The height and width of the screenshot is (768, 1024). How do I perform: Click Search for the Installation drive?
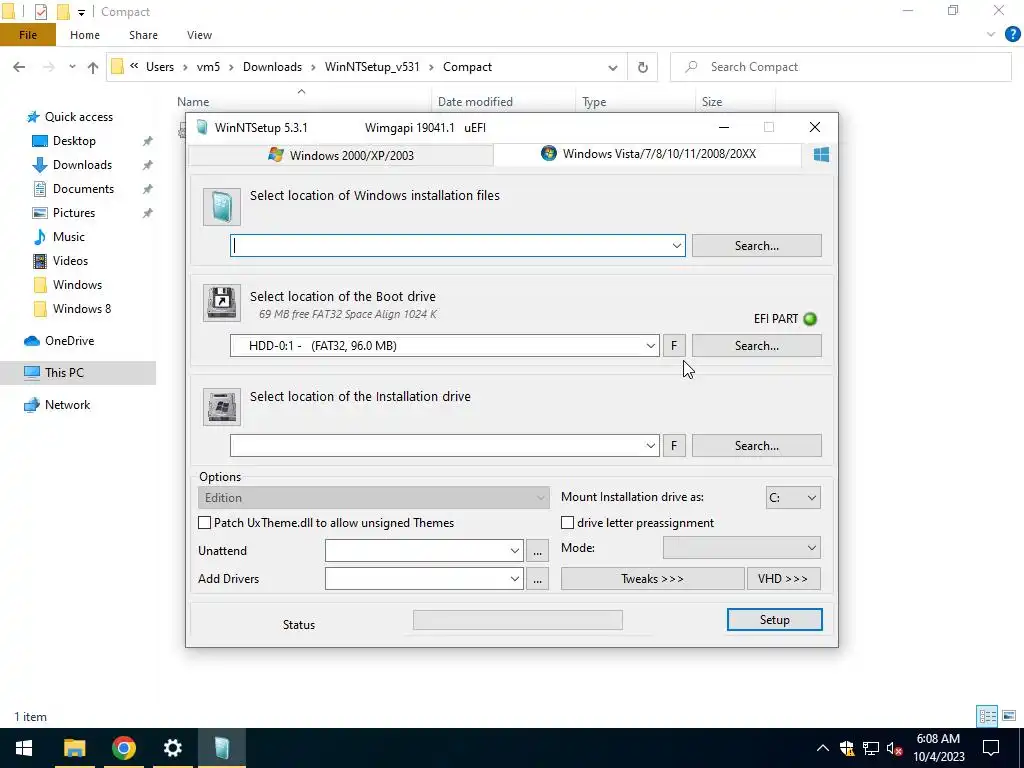click(x=757, y=445)
